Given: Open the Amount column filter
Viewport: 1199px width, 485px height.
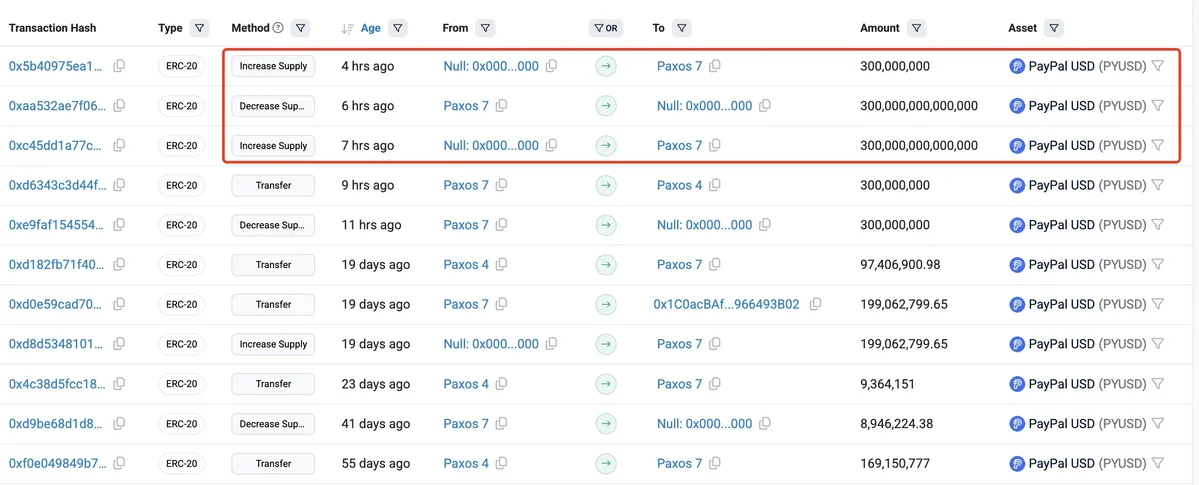Looking at the screenshot, I should click(x=917, y=28).
